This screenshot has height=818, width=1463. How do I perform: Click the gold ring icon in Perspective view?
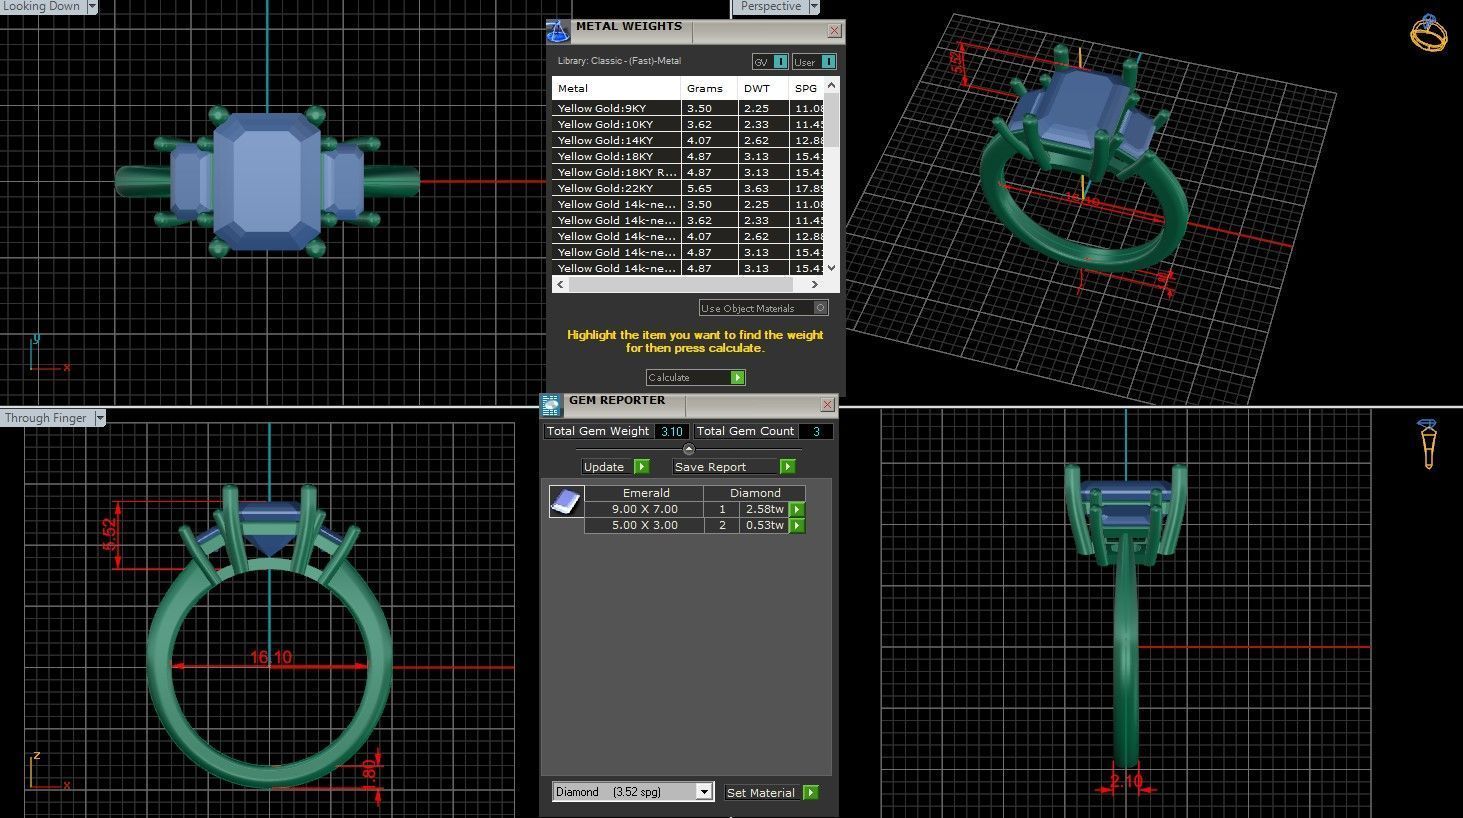click(x=1429, y=33)
